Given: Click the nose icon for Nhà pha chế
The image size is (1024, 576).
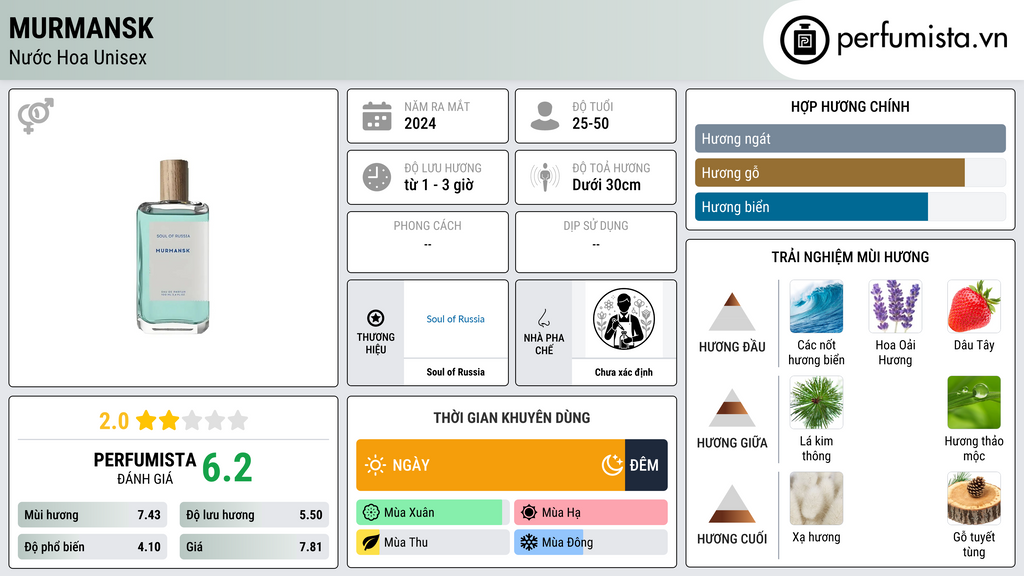Looking at the screenshot, I should 543,318.
